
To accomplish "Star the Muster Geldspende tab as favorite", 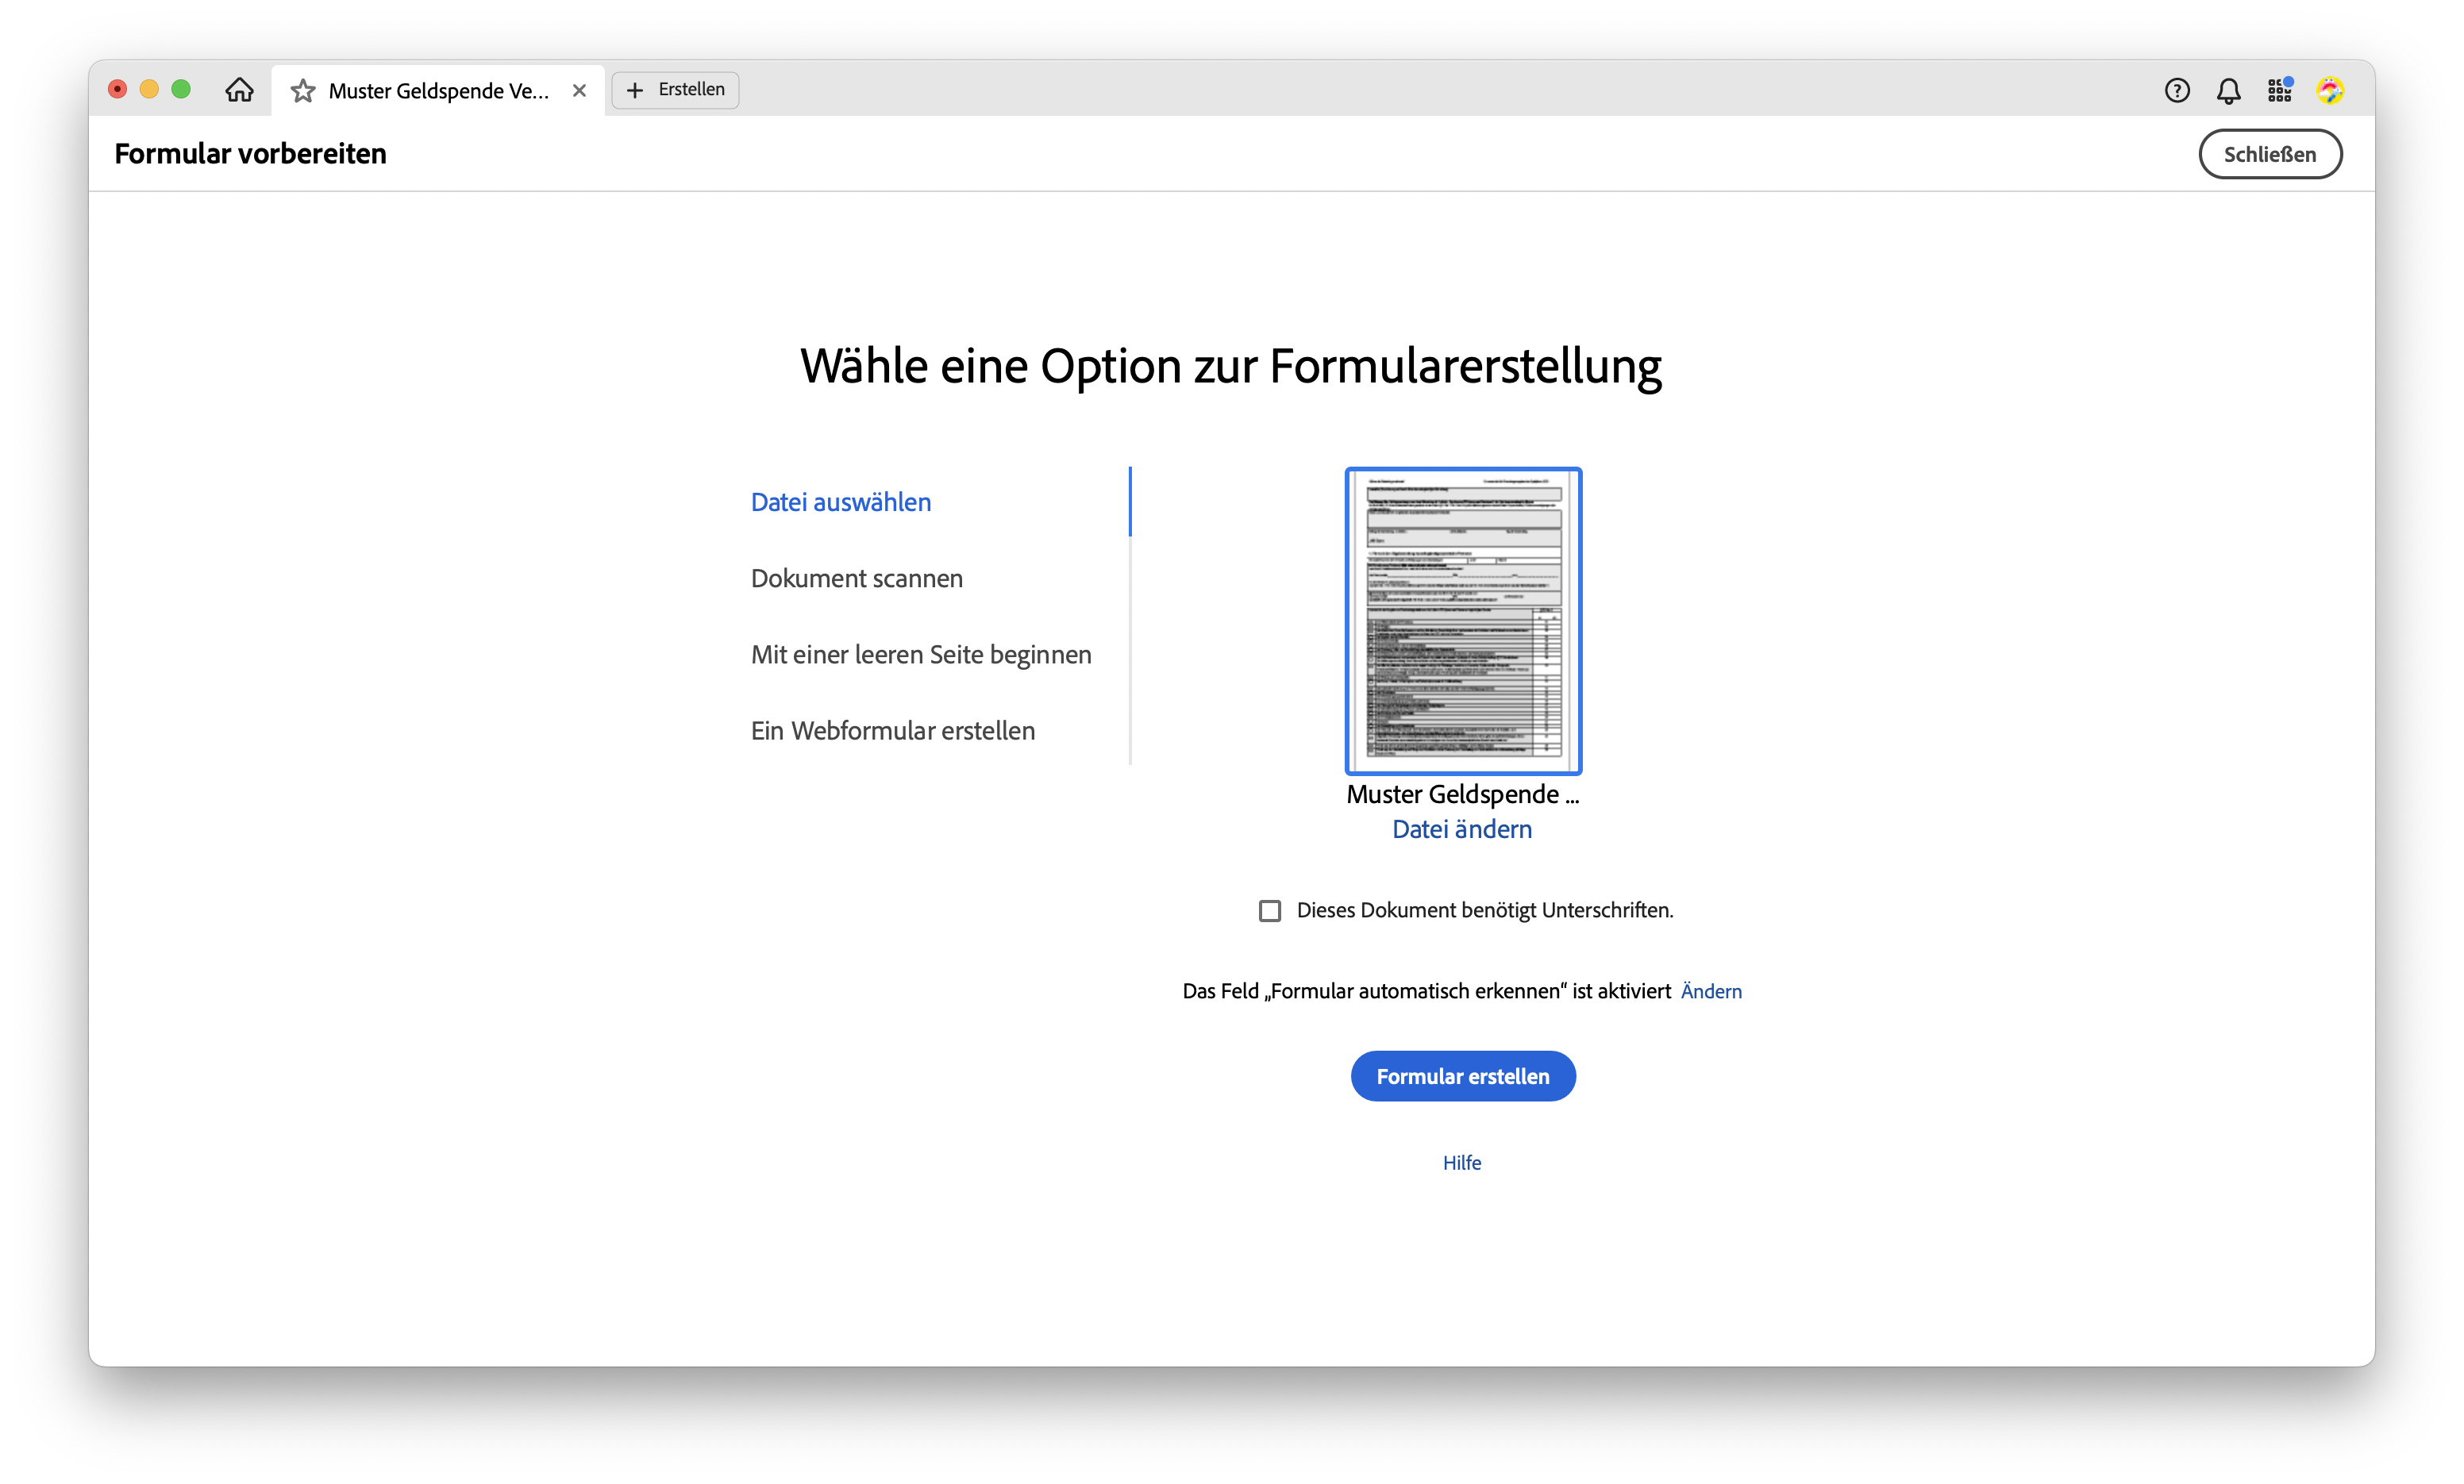I will [x=303, y=91].
